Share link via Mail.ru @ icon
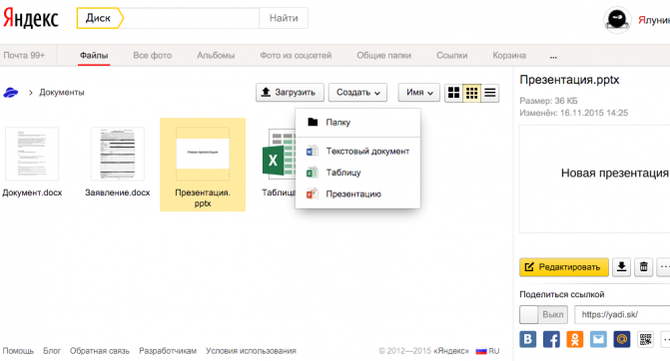 [622, 340]
